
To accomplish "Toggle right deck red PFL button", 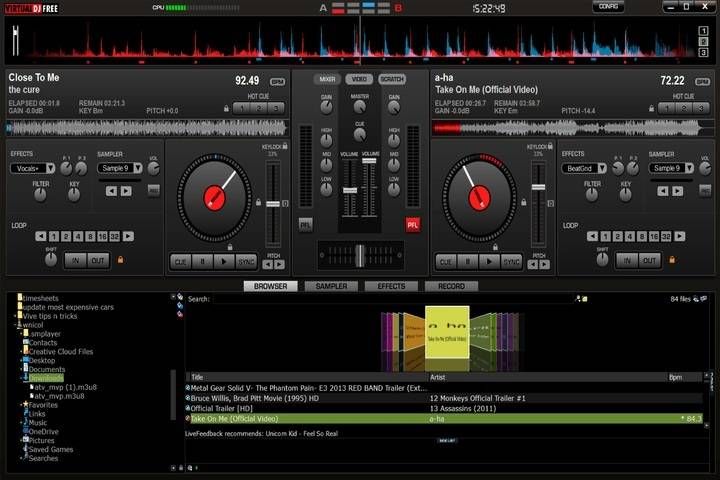I will [x=412, y=225].
